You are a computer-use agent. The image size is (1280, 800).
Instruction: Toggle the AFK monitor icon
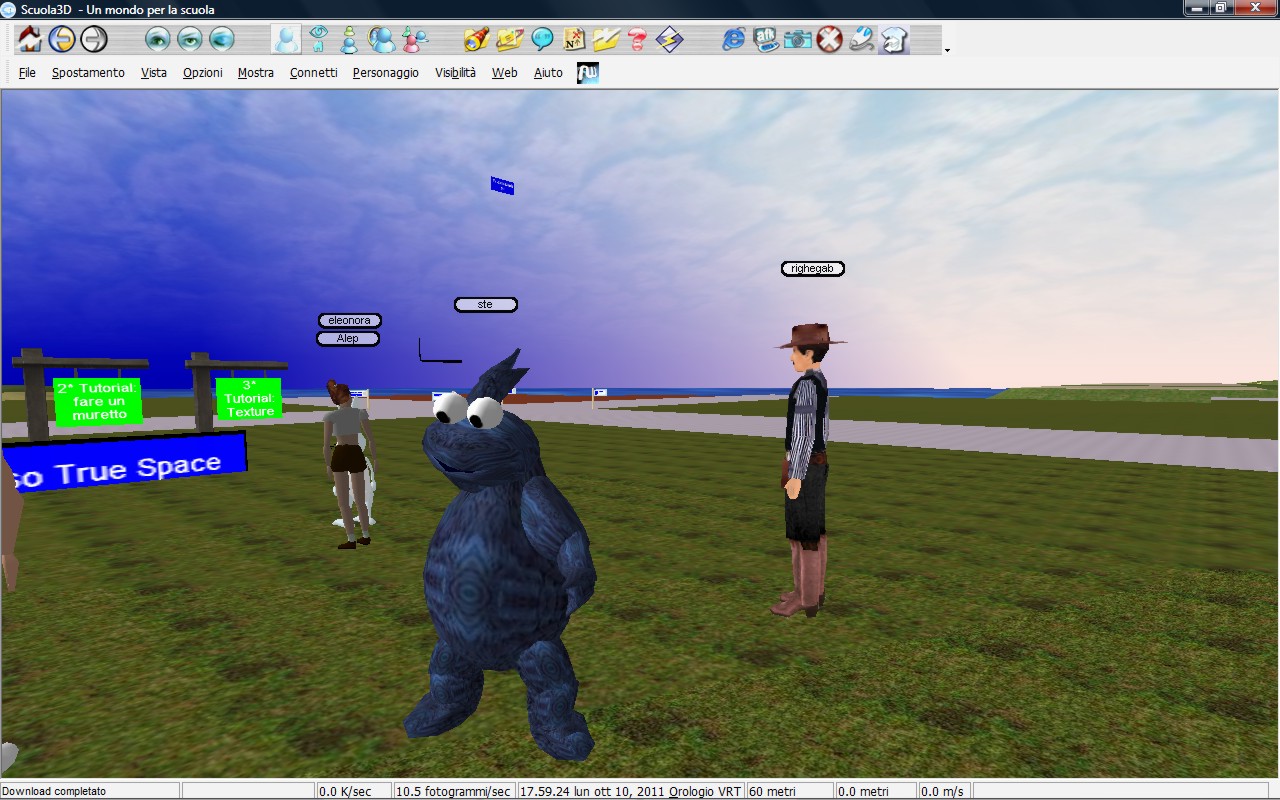coord(766,39)
